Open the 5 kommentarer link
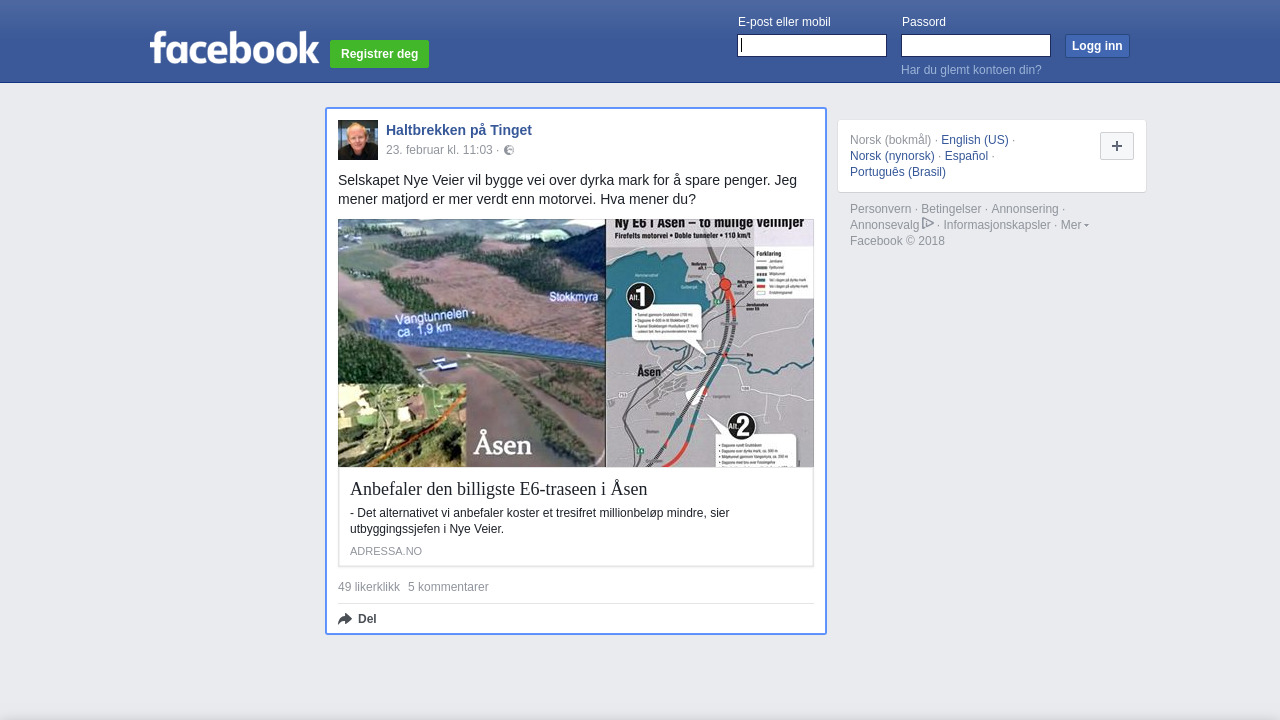Screen dimensions: 1280x720 point(448,587)
